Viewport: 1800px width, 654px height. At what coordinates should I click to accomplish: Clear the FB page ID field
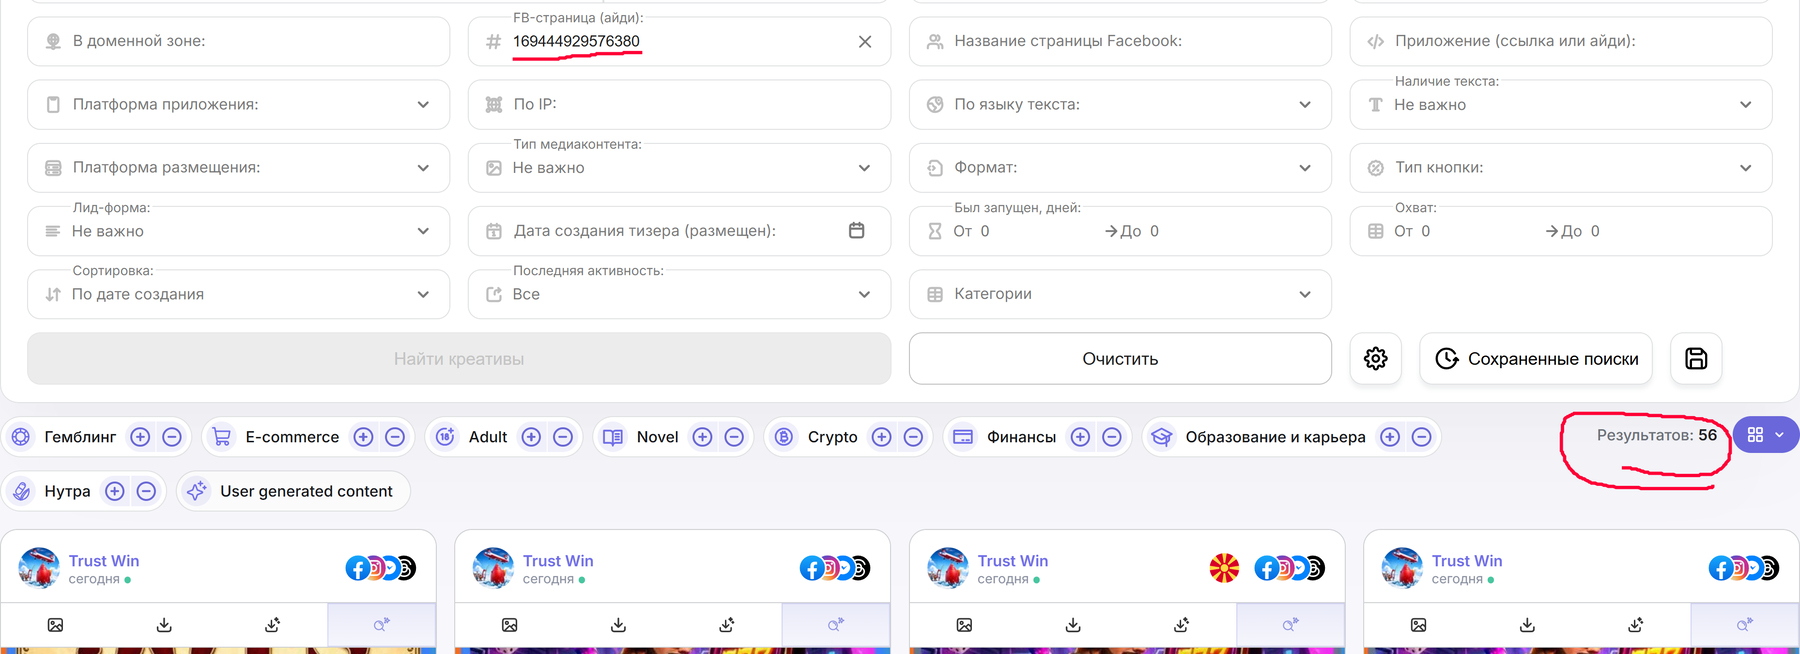865,41
